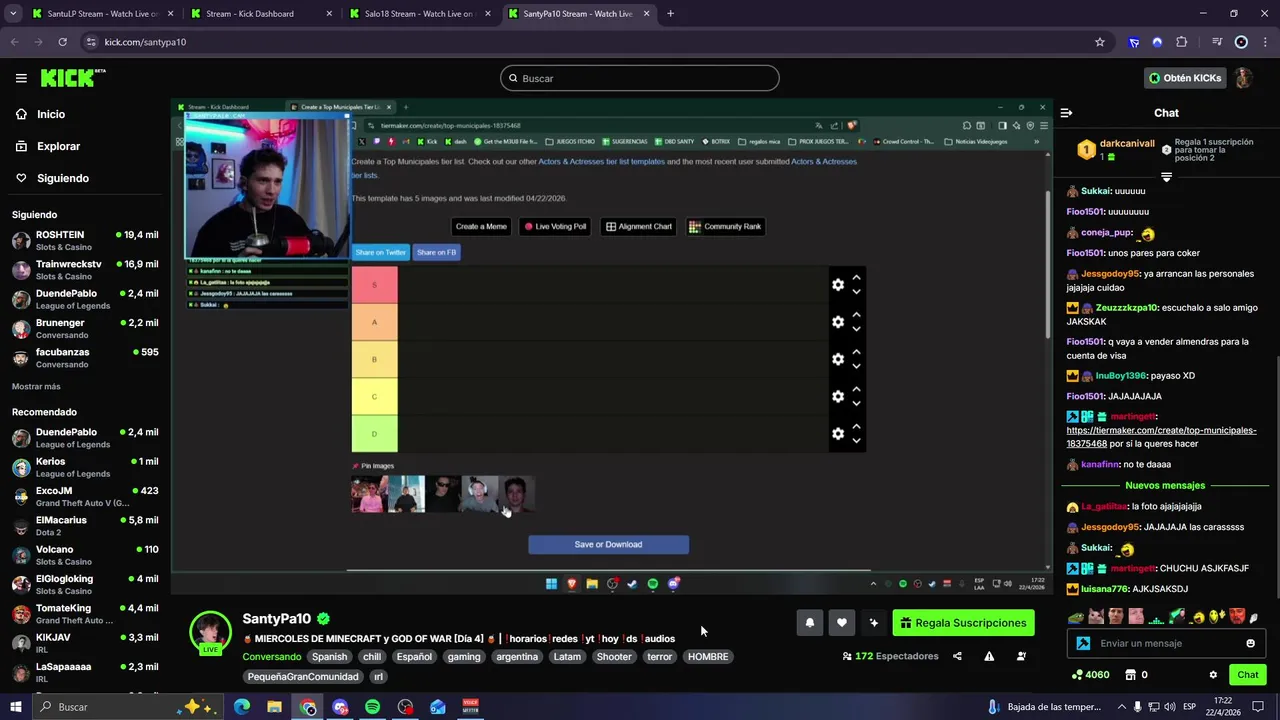Open the Kick hamburger menu

coord(21,78)
